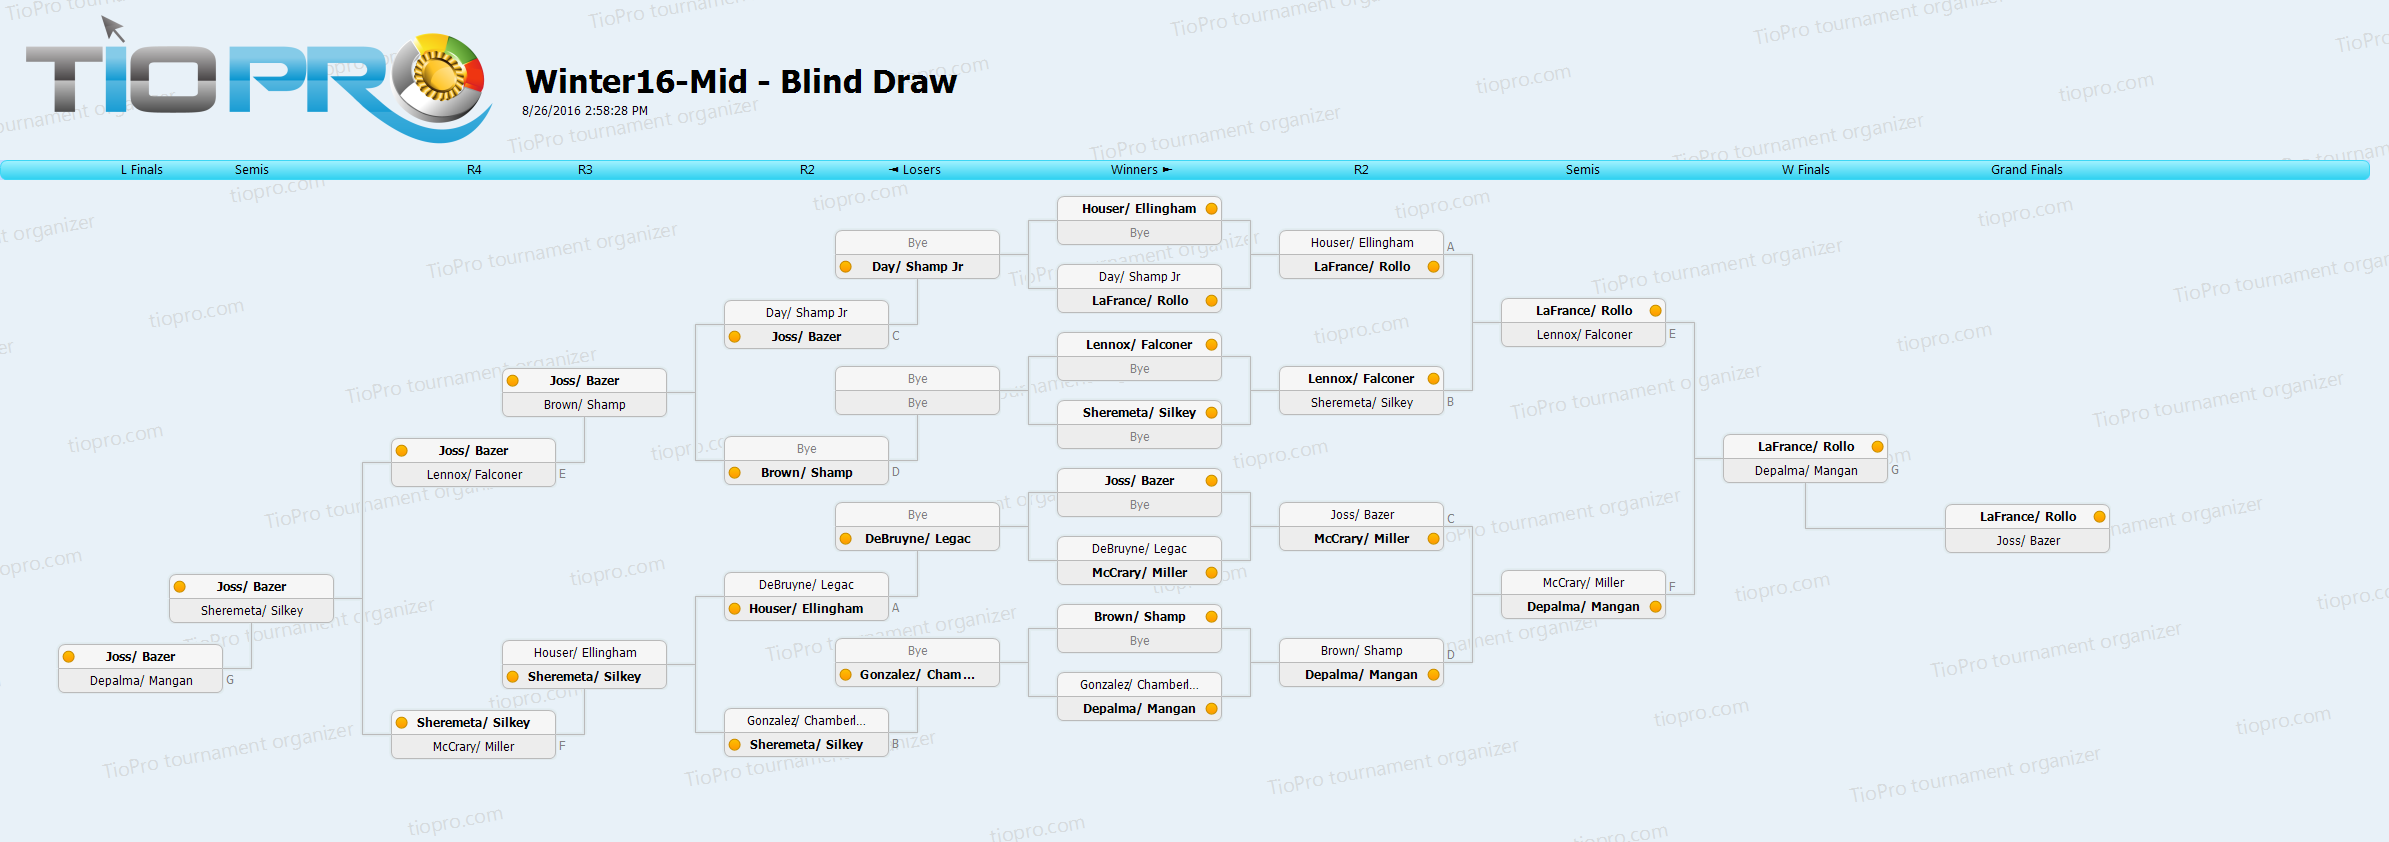
Task: Select the orange dot next to Gonzalez/ Cham...
Action: pyautogui.click(x=846, y=675)
